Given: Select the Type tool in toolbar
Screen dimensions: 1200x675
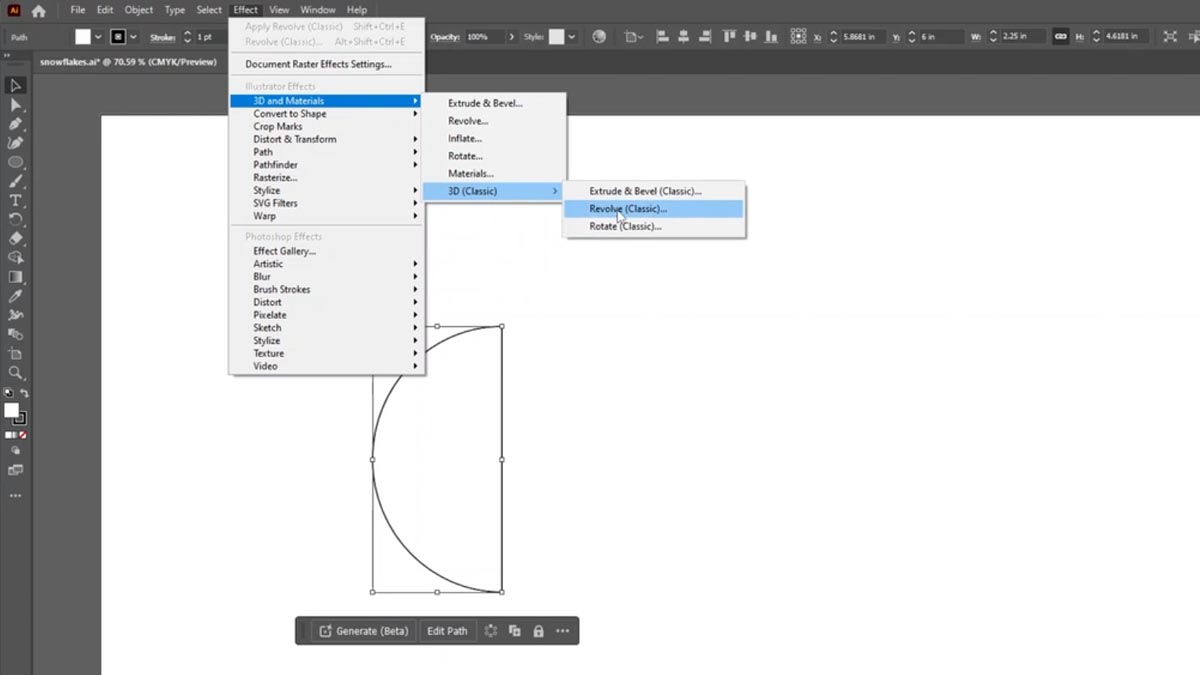Looking at the screenshot, I should 15,200.
